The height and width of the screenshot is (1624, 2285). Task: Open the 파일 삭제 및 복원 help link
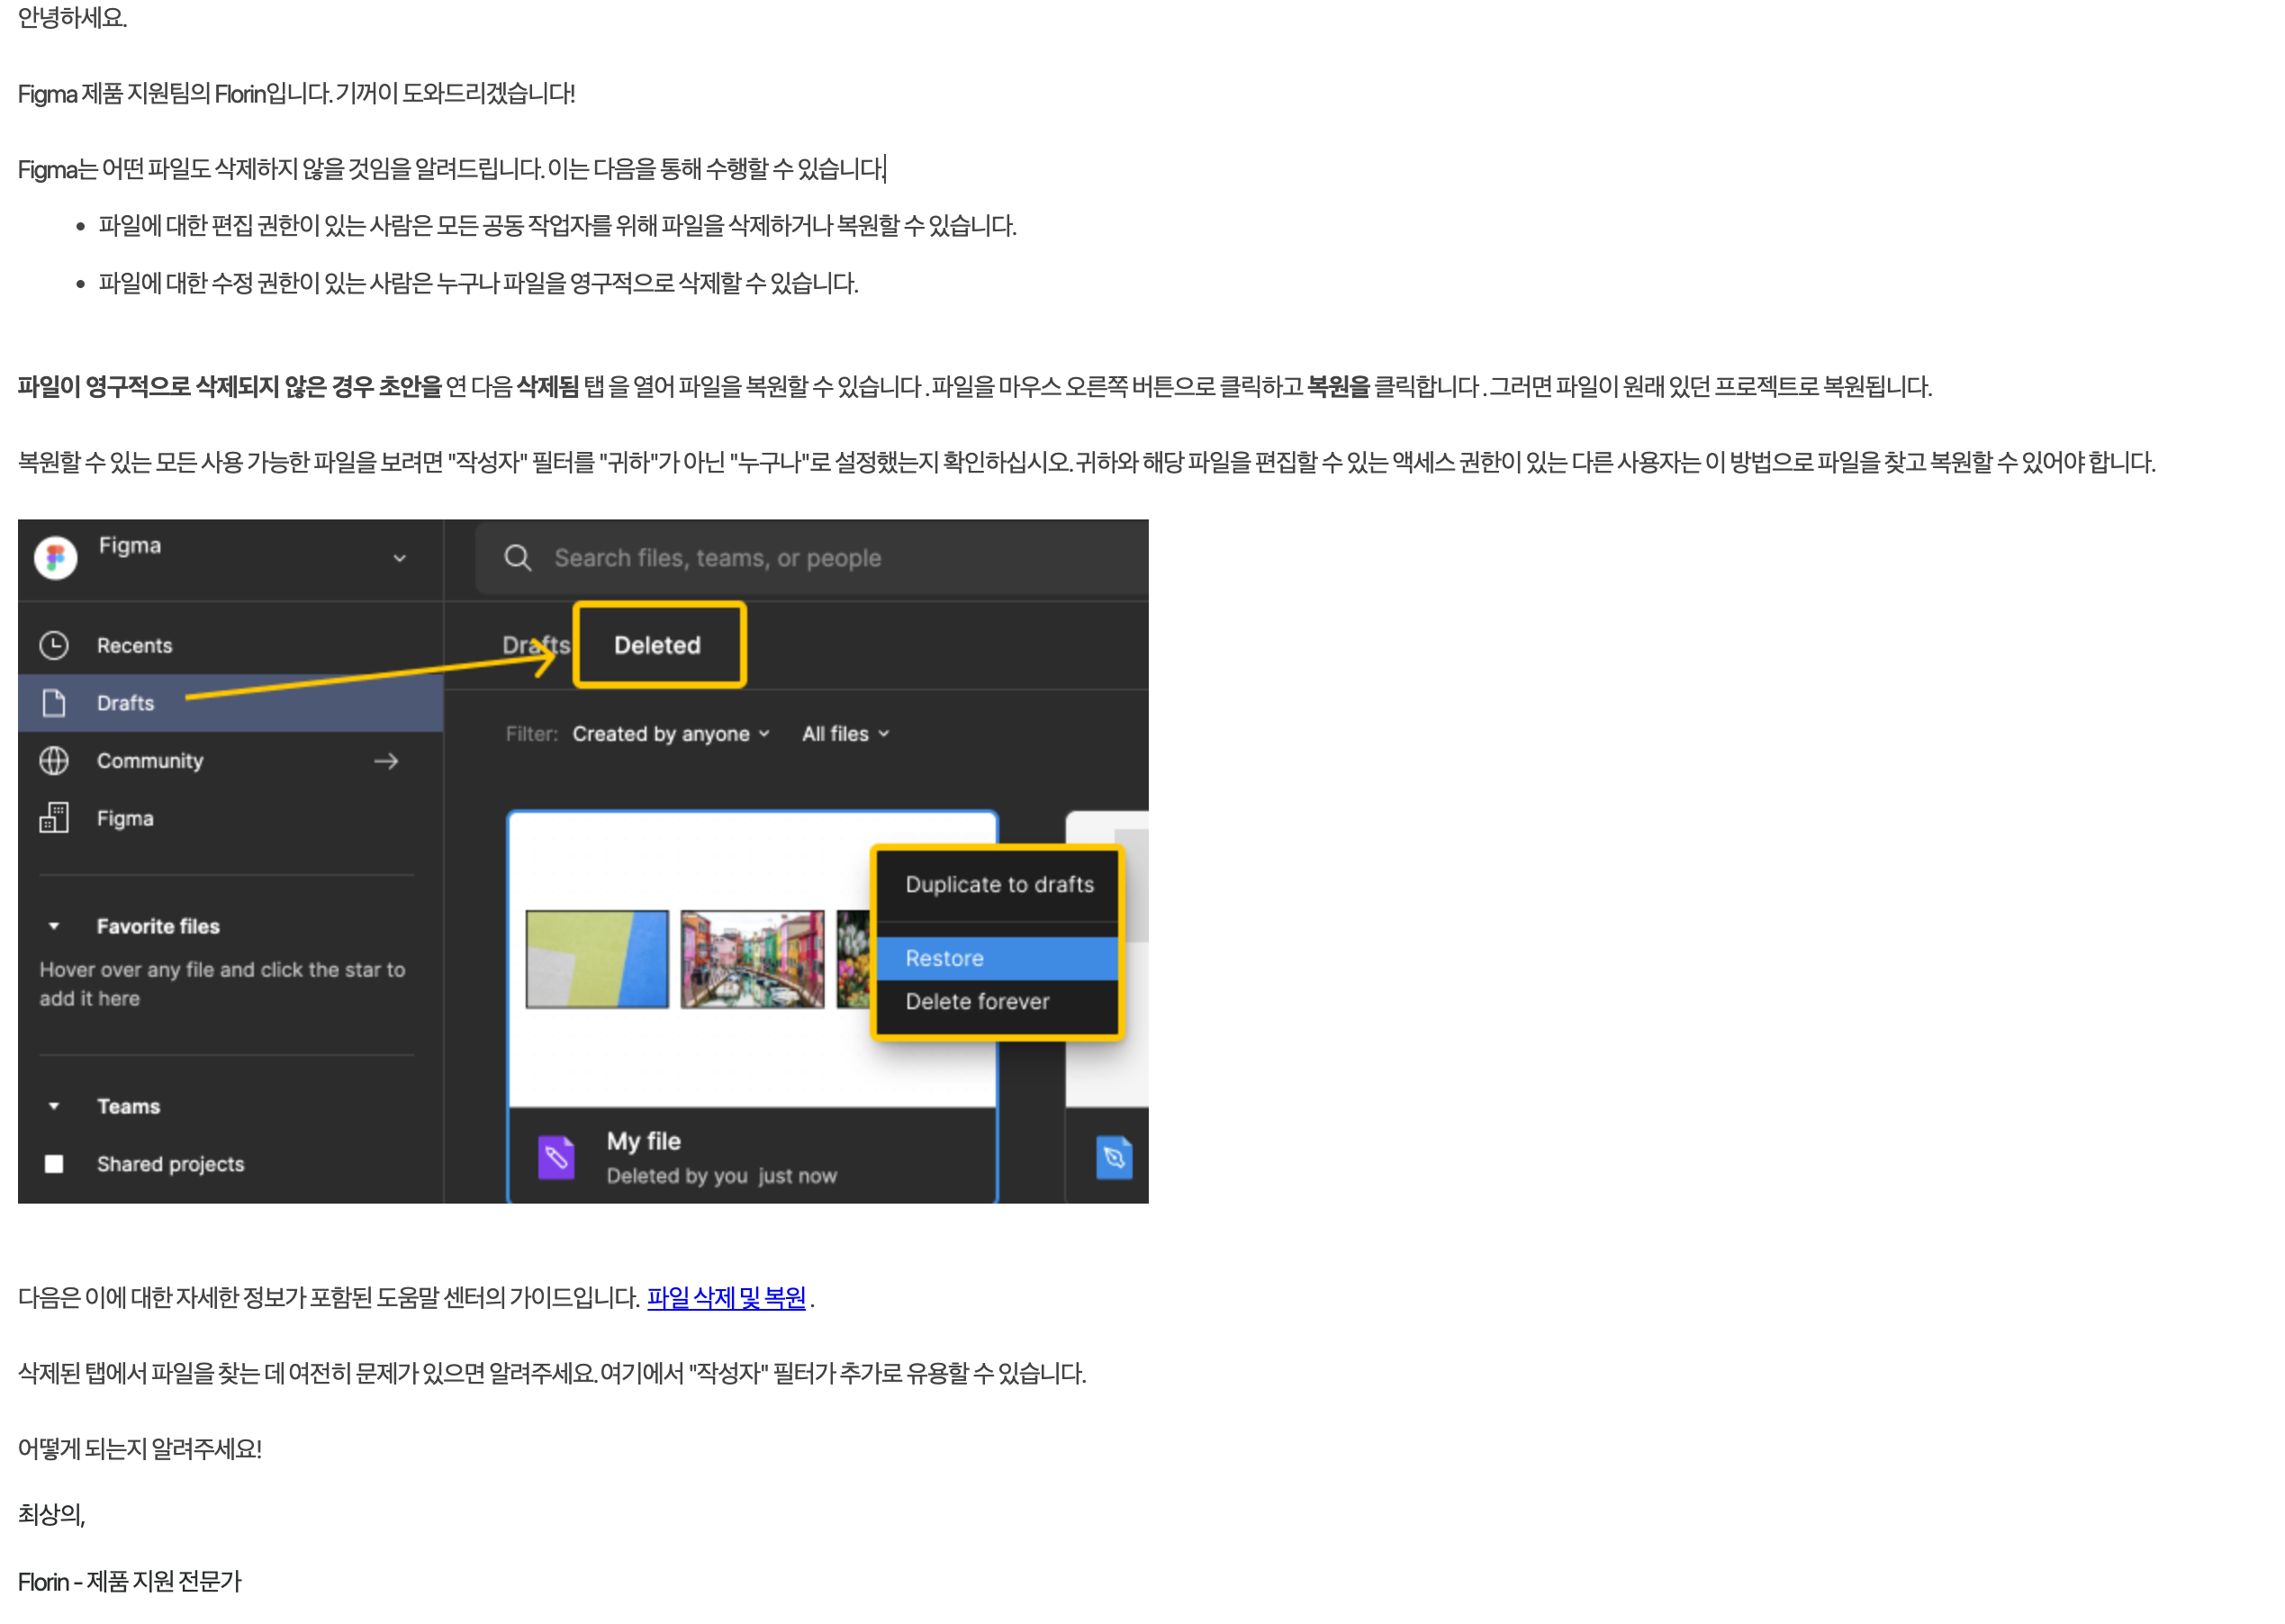tap(726, 1297)
